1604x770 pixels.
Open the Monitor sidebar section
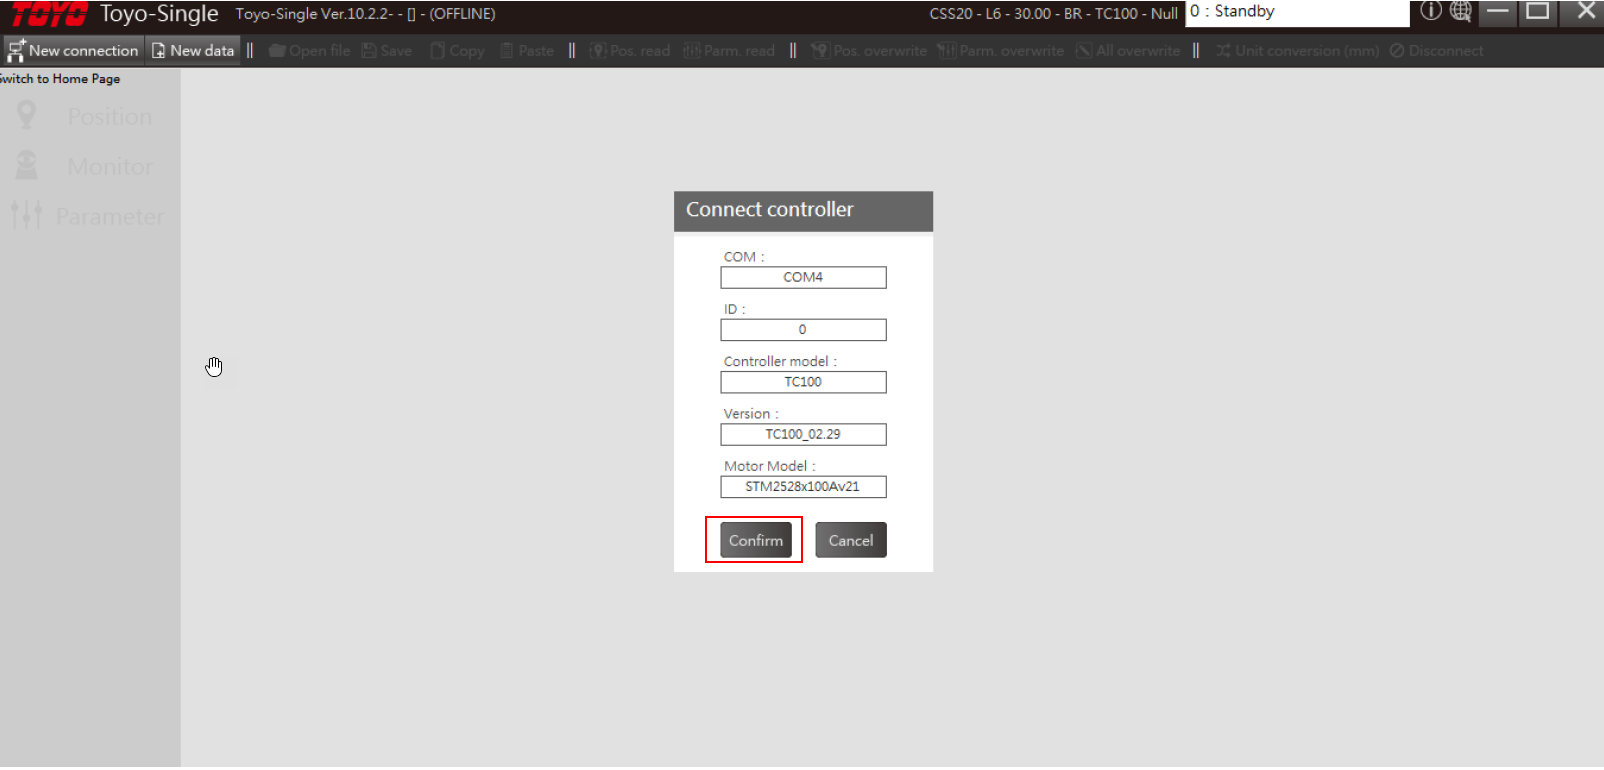90,166
